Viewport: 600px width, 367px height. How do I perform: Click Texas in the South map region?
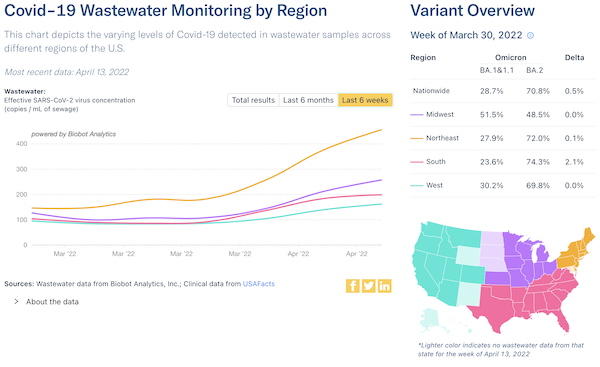click(x=496, y=306)
